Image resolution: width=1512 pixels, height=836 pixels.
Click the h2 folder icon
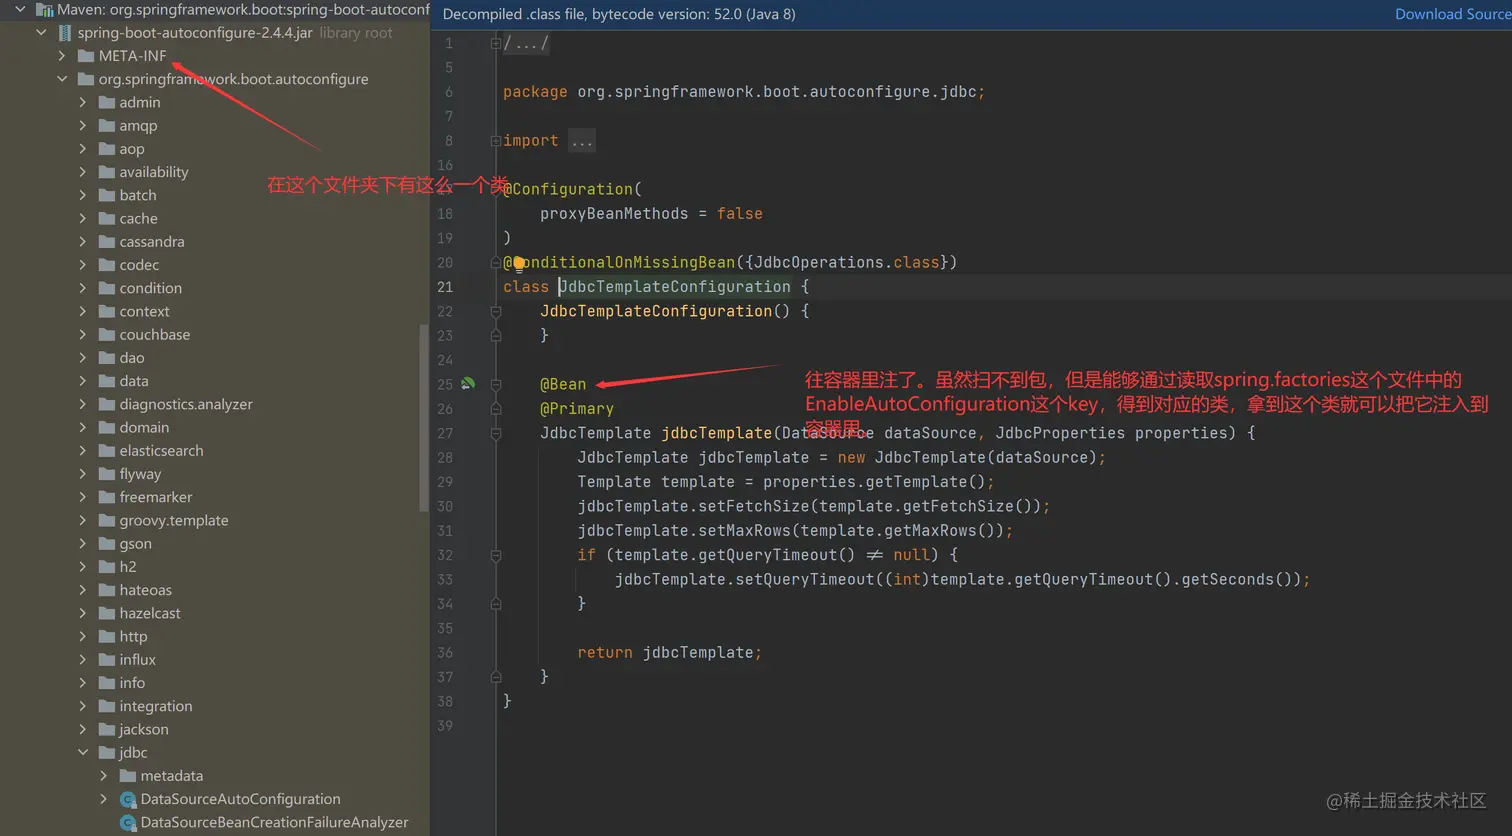[107, 566]
